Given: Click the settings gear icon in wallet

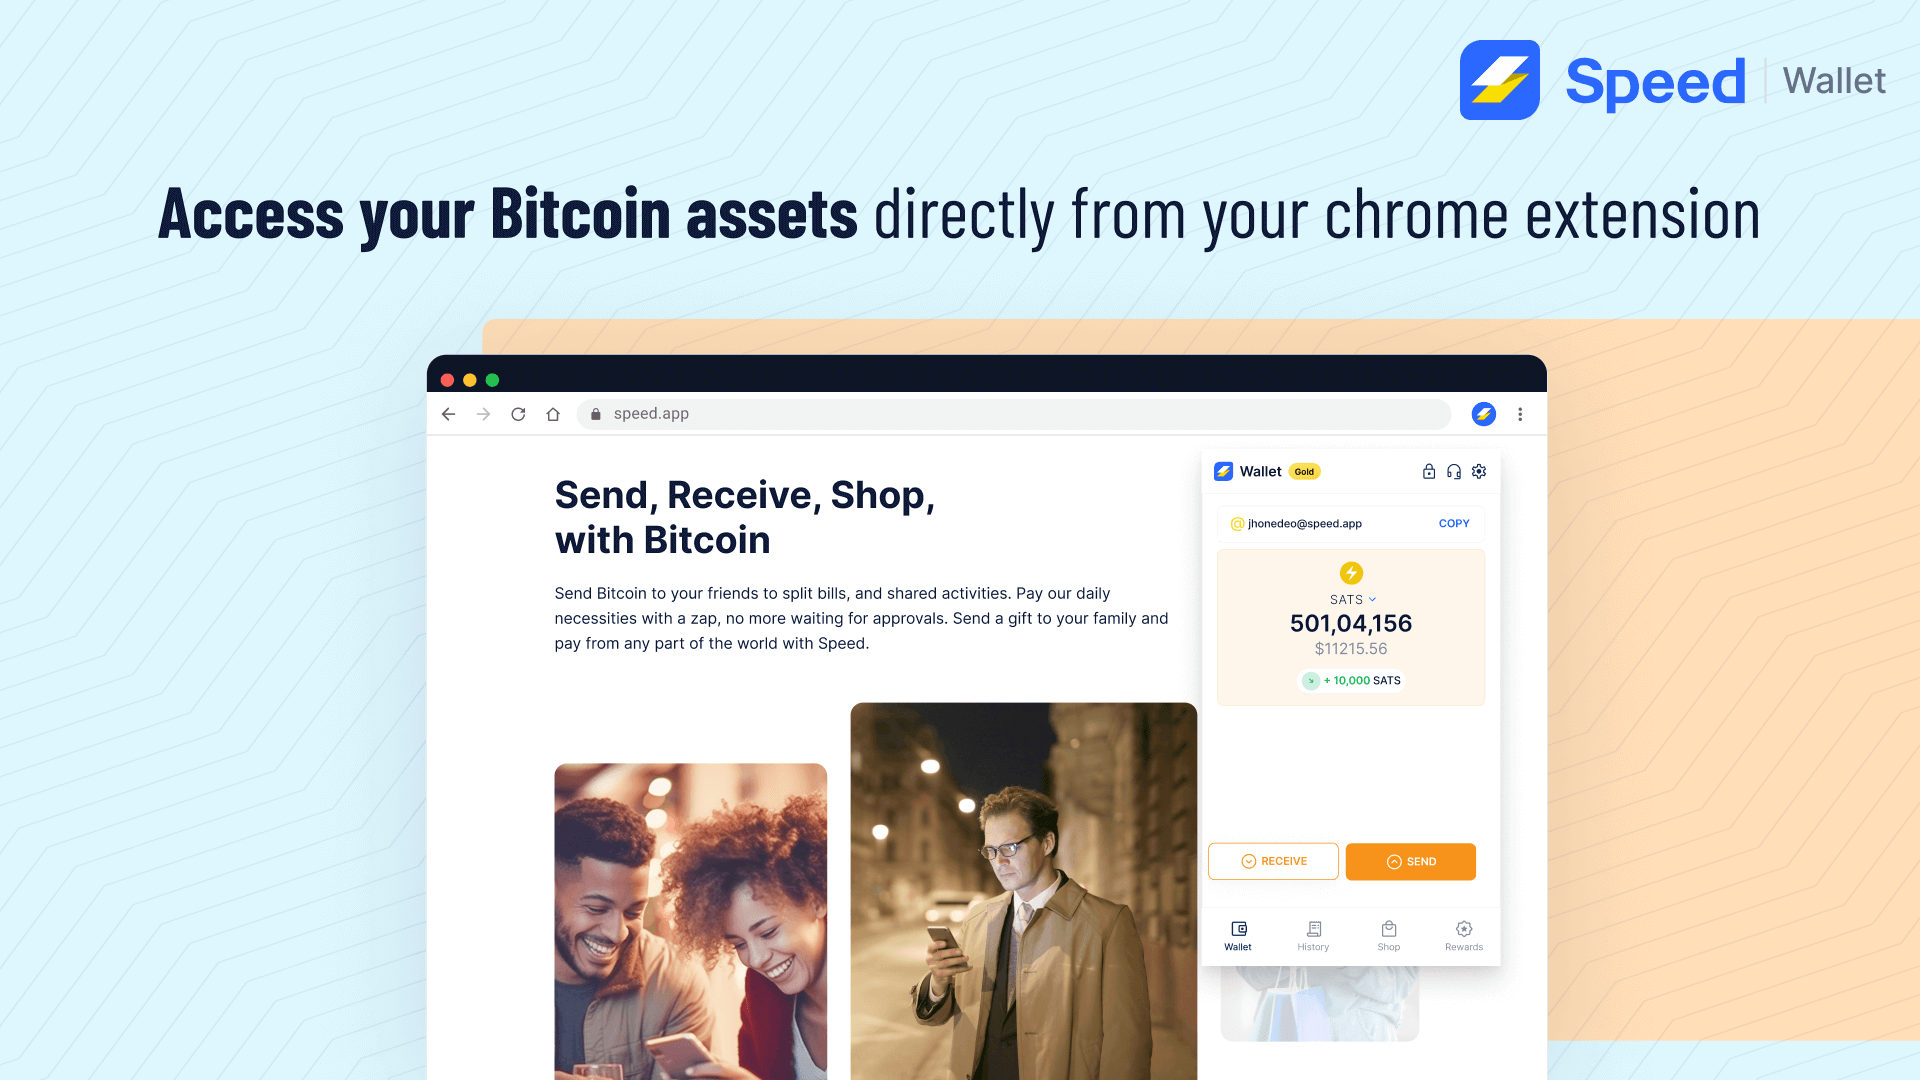Looking at the screenshot, I should [1480, 471].
